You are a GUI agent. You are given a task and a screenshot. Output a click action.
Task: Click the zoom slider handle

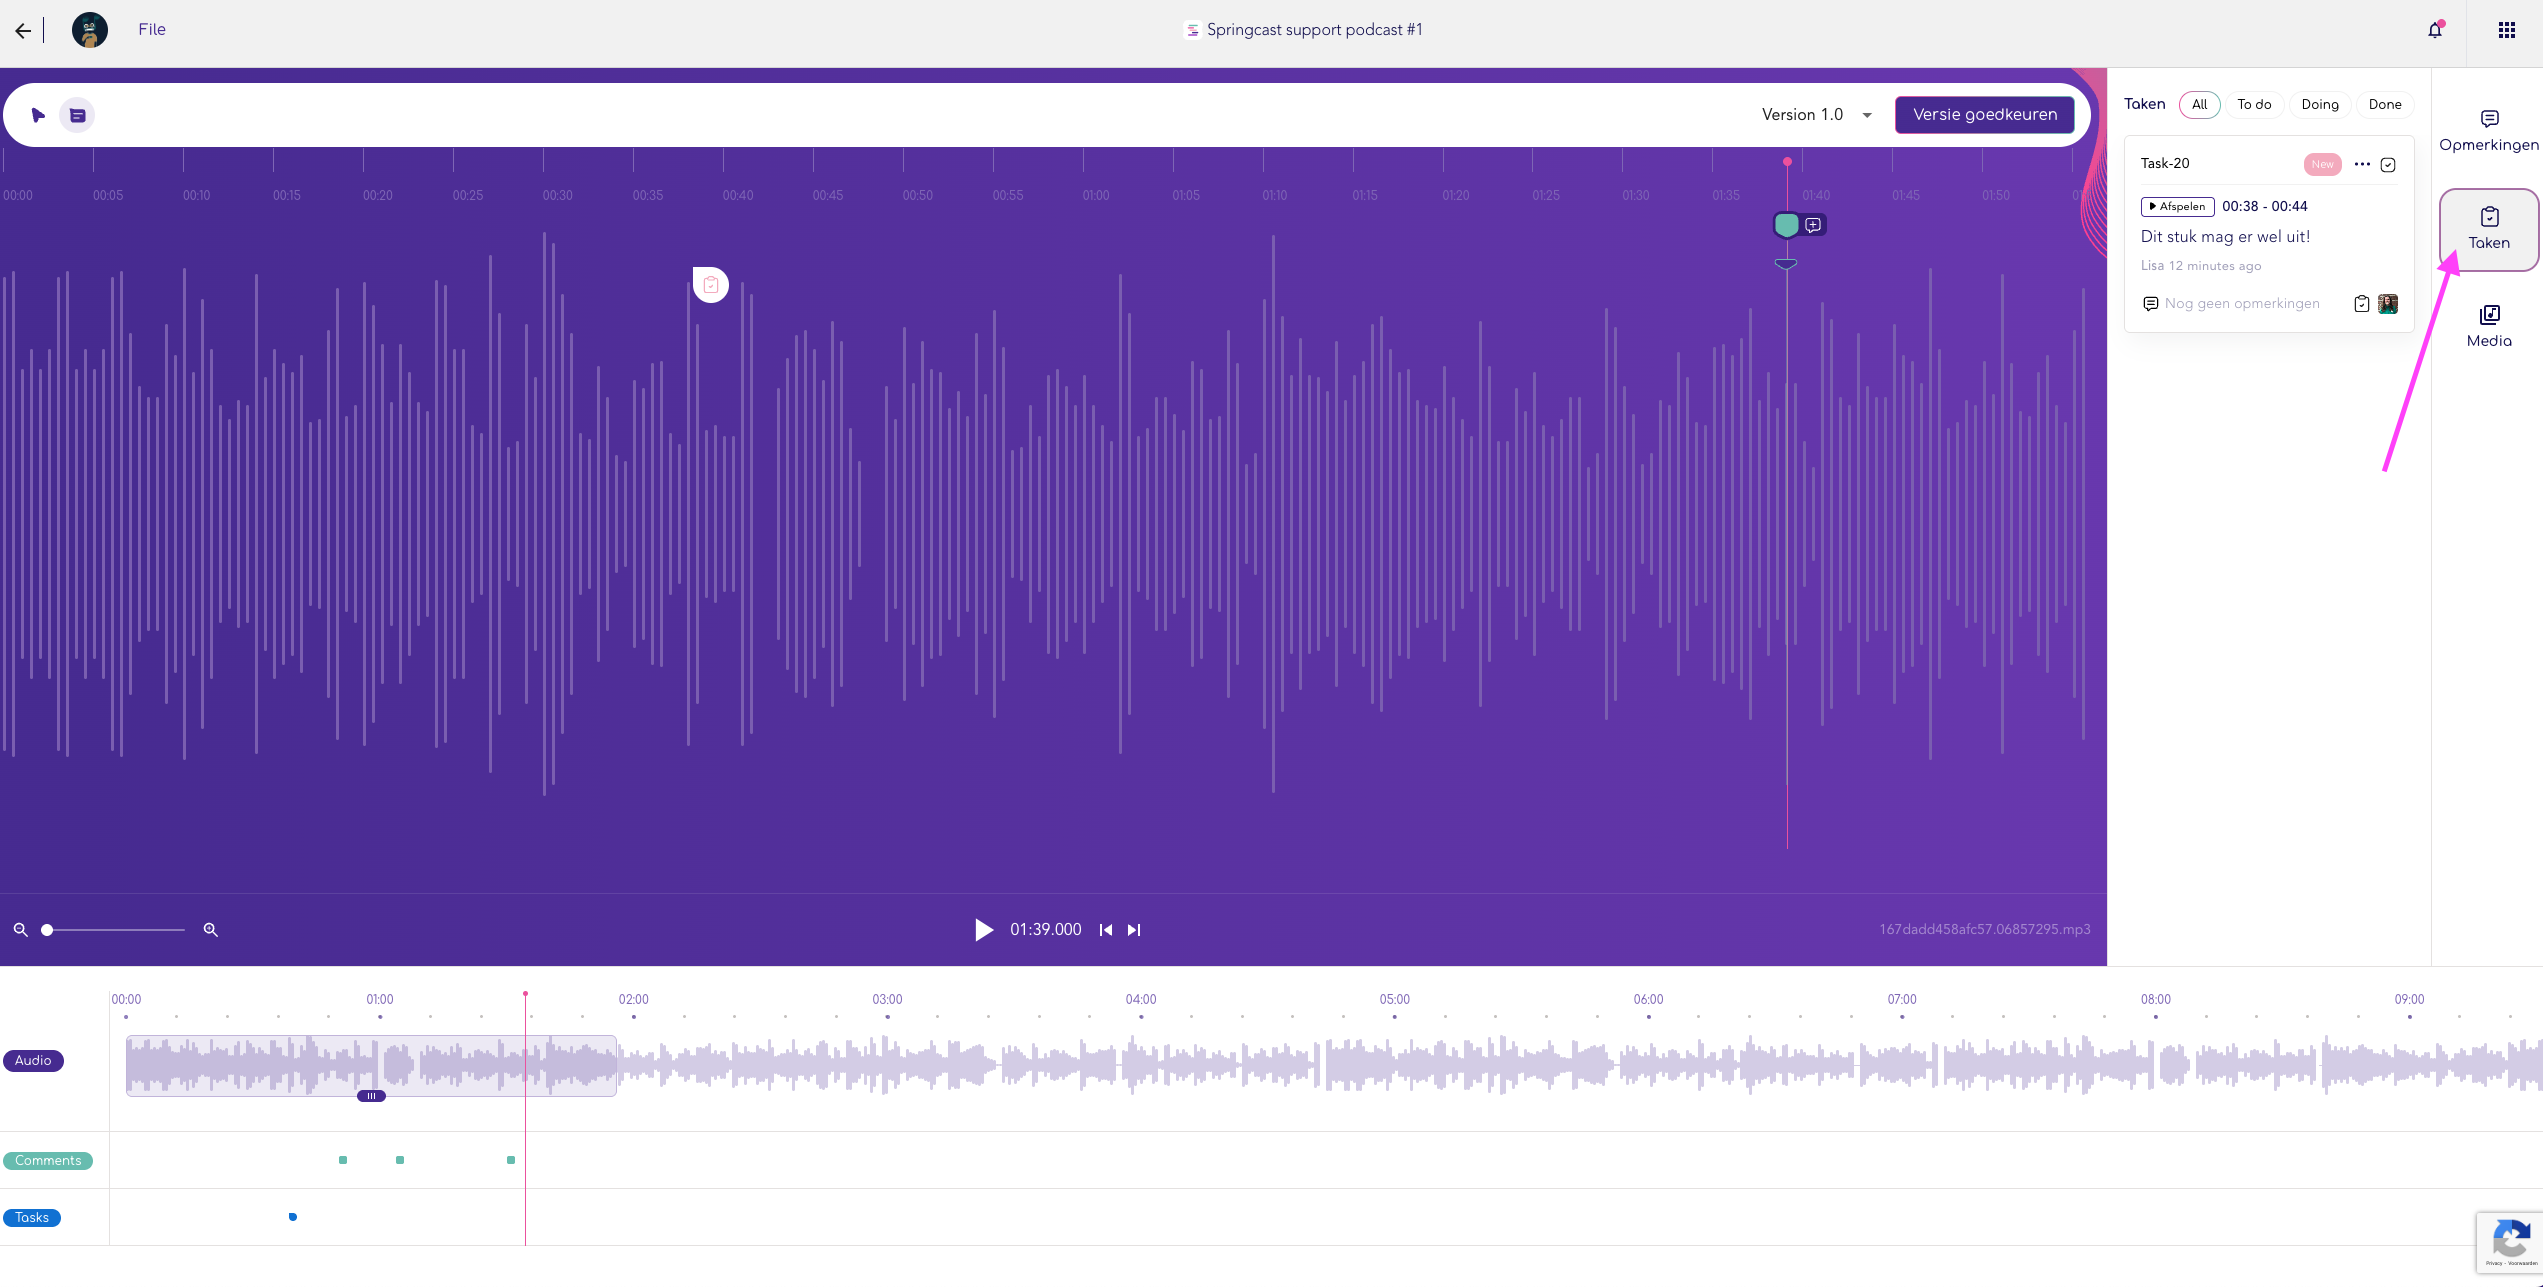coord(47,930)
